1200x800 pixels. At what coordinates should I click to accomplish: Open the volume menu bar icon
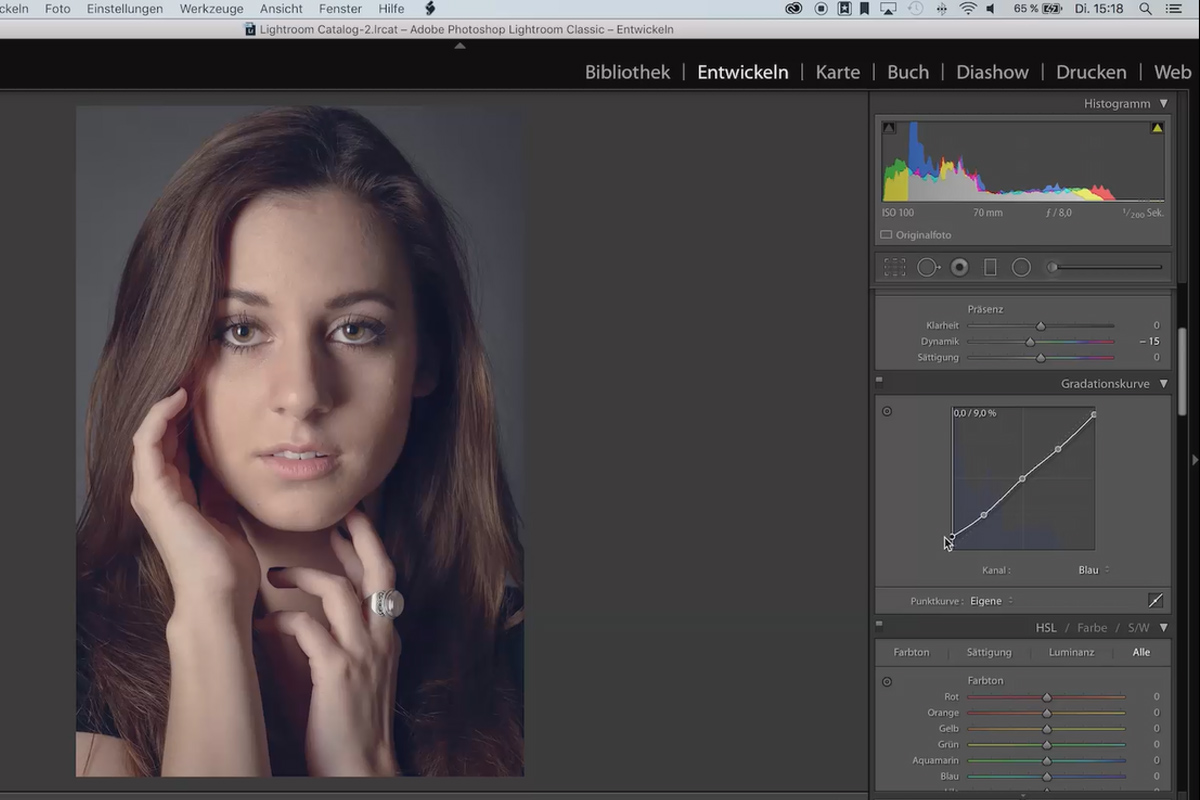click(991, 9)
